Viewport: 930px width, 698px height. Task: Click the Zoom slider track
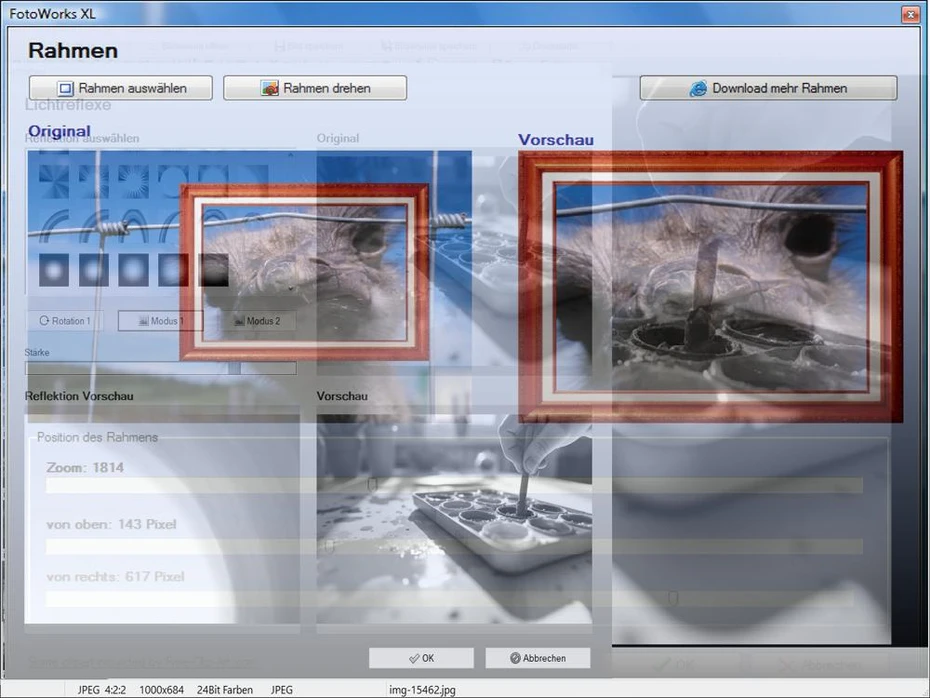point(453,485)
